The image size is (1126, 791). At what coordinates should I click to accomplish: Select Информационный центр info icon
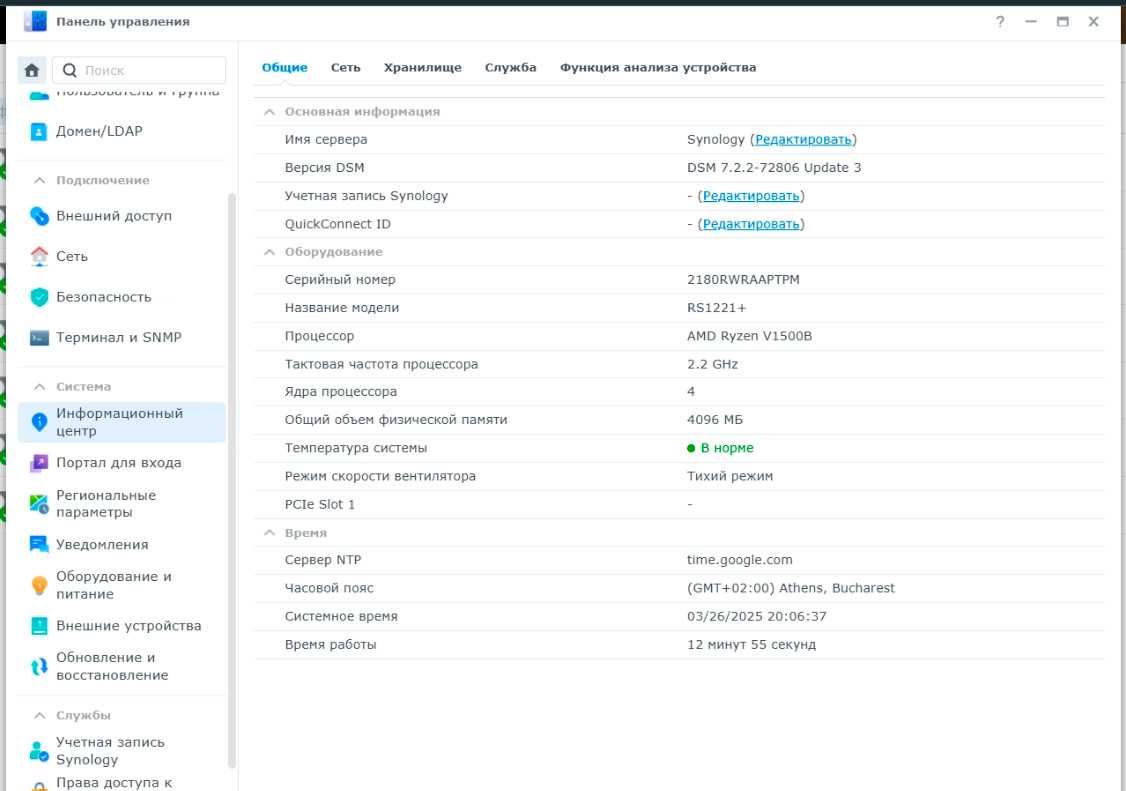pyautogui.click(x=39, y=422)
